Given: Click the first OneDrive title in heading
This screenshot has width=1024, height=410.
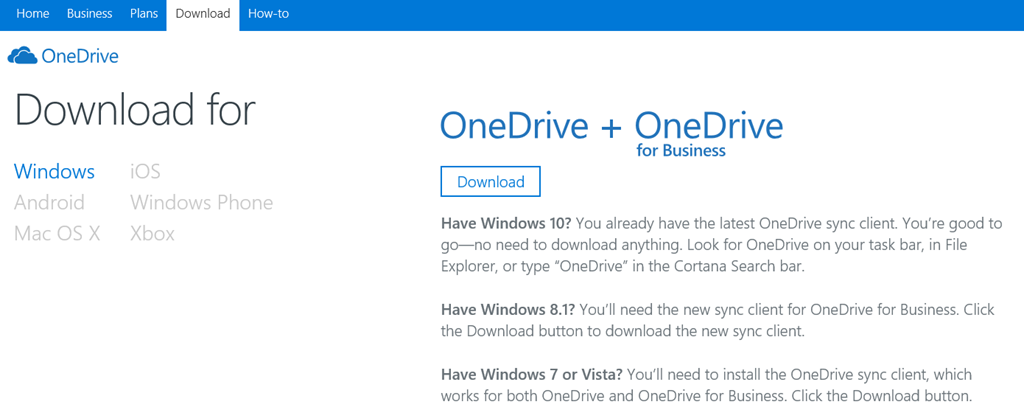Looking at the screenshot, I should [x=514, y=127].
